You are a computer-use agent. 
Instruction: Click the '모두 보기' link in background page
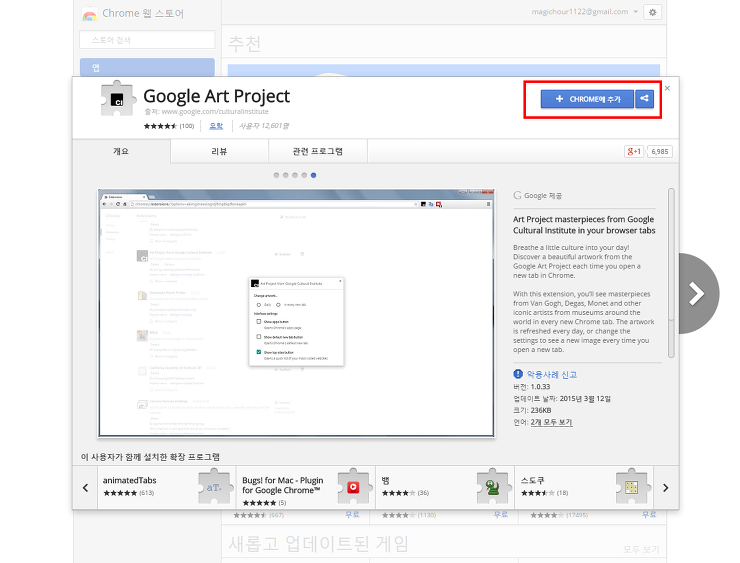(x=641, y=549)
